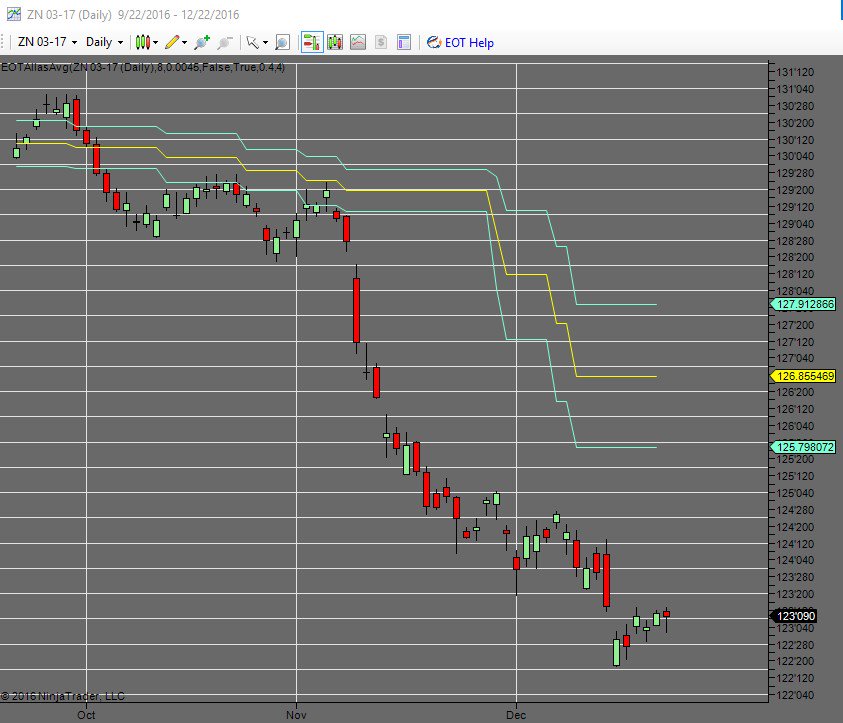Open the chart Properties form icon
843x723 pixels.
(x=404, y=42)
